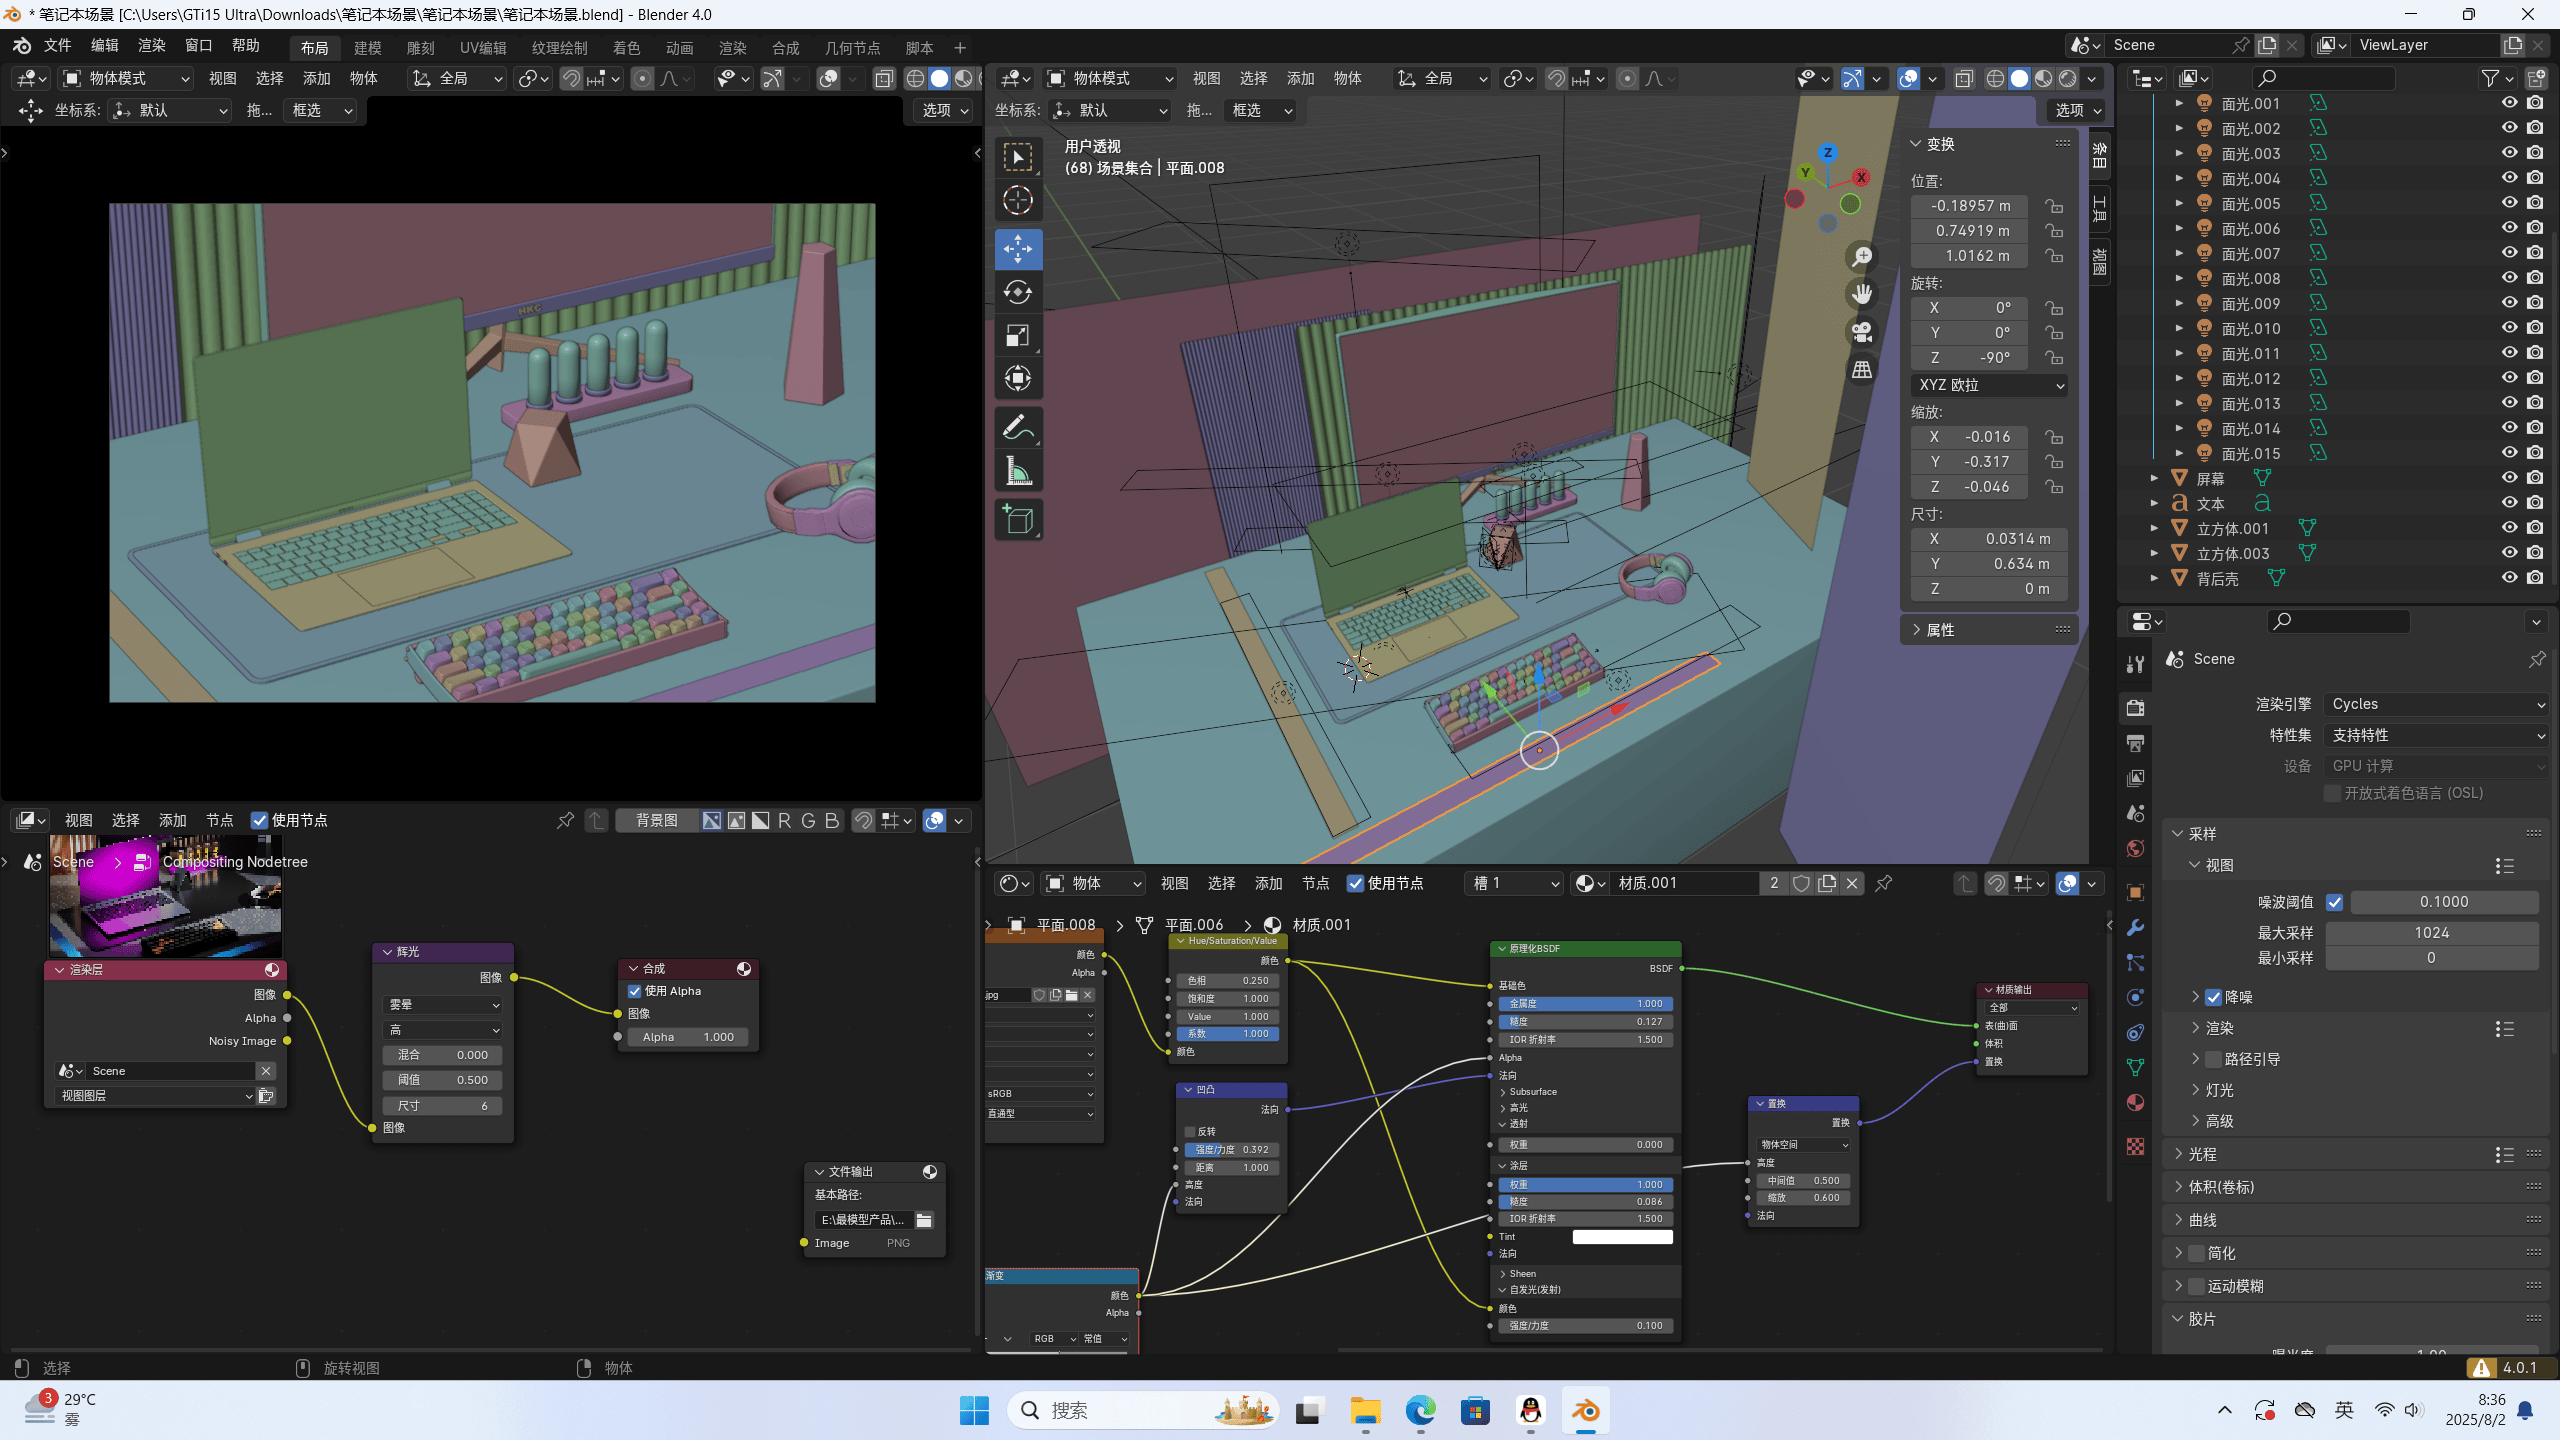Image resolution: width=2560 pixels, height=1440 pixels.
Task: Open File Explorer from the taskbar
Action: coord(1365,1411)
